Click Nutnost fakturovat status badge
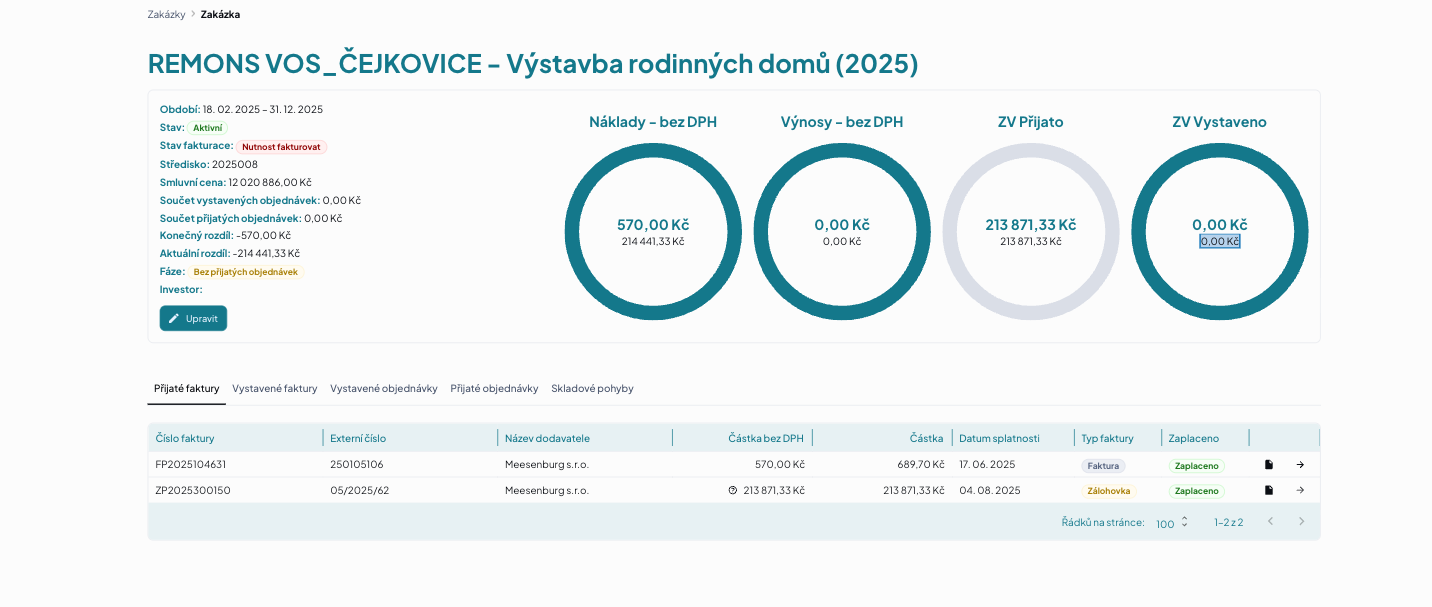 click(281, 147)
